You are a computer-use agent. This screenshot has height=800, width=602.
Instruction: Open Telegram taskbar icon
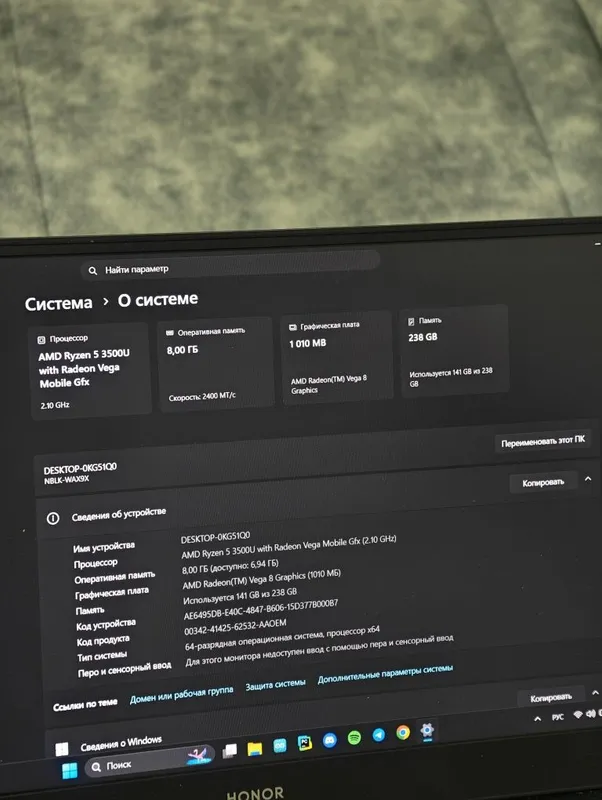[x=379, y=734]
